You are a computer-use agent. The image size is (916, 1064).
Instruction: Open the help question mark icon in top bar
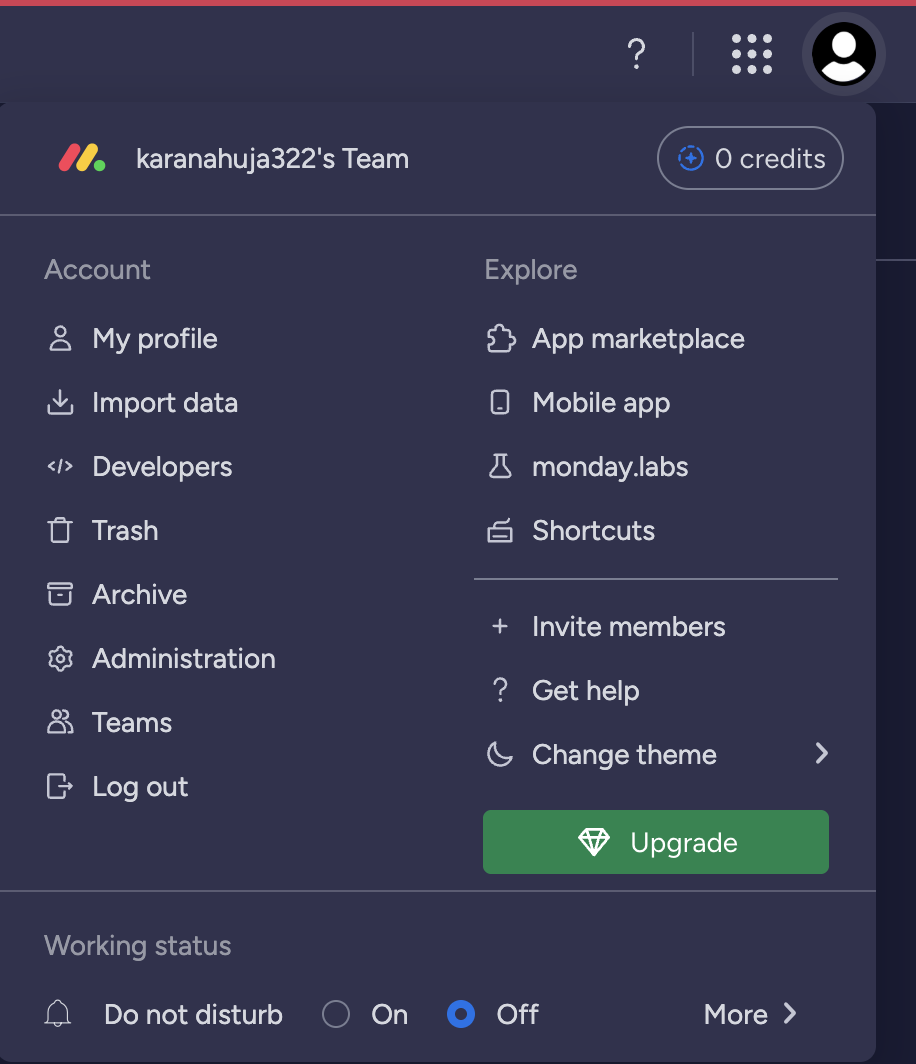[636, 54]
